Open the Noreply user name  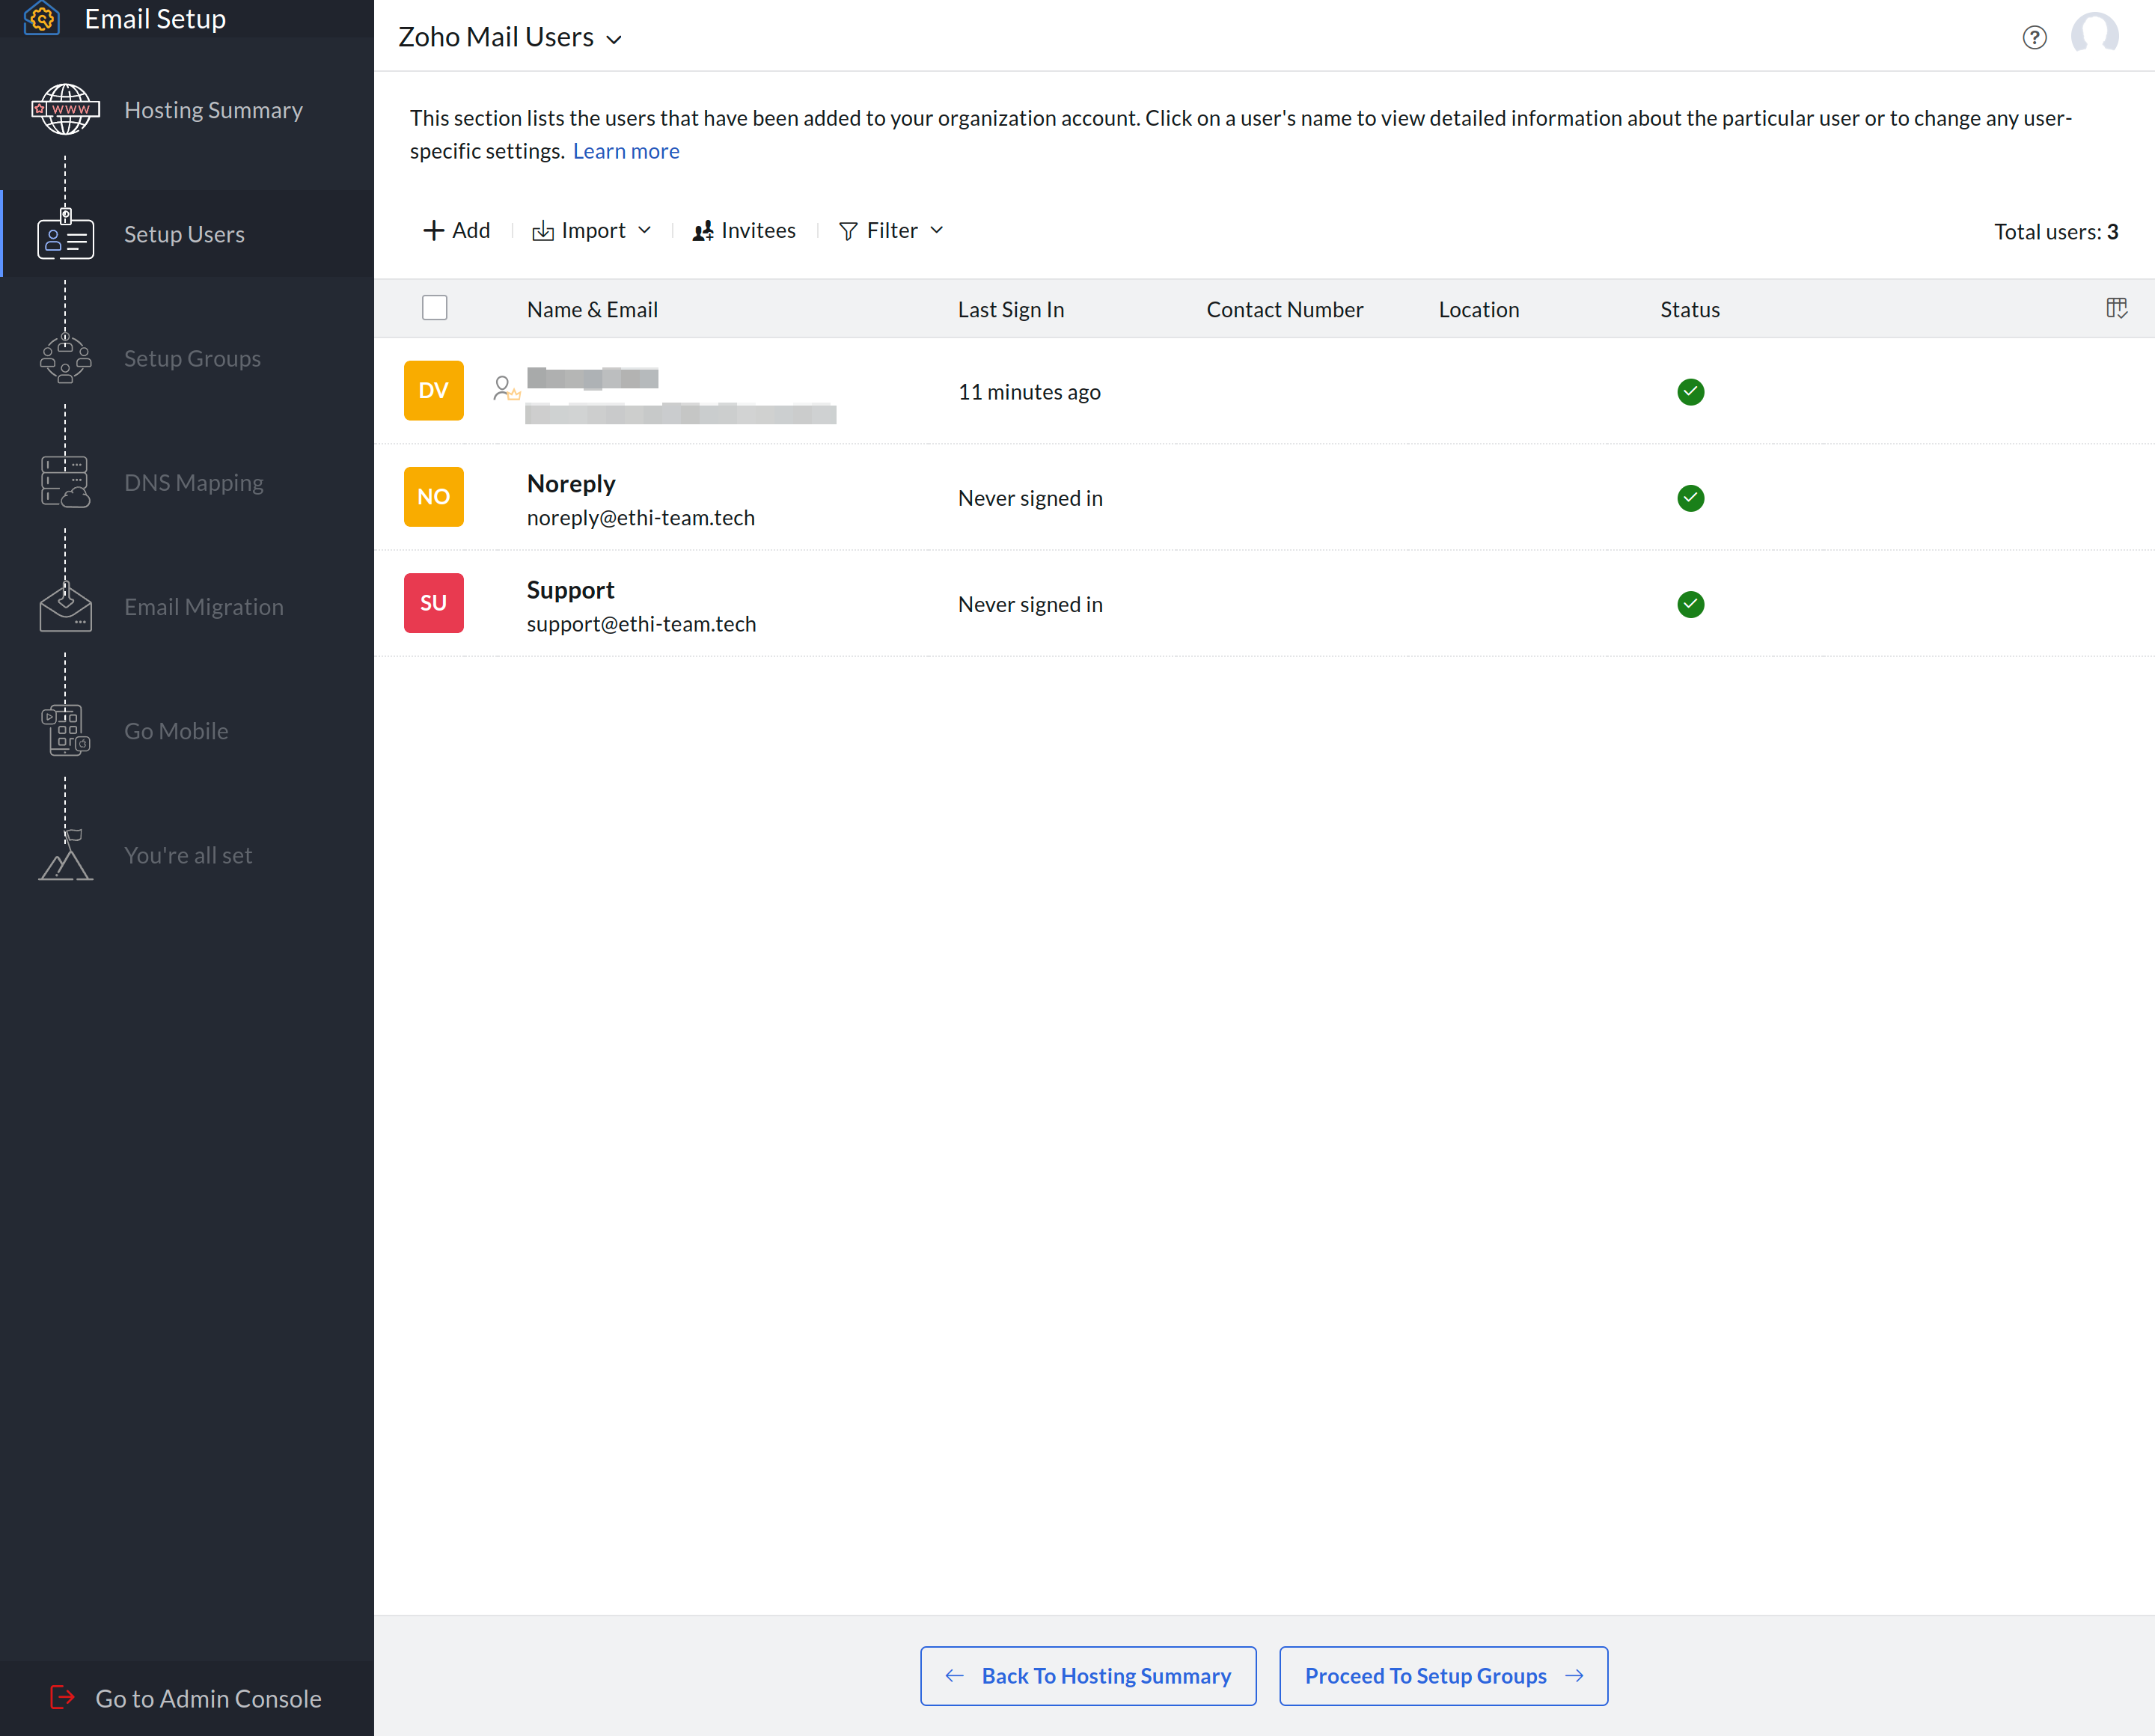pyautogui.click(x=571, y=483)
